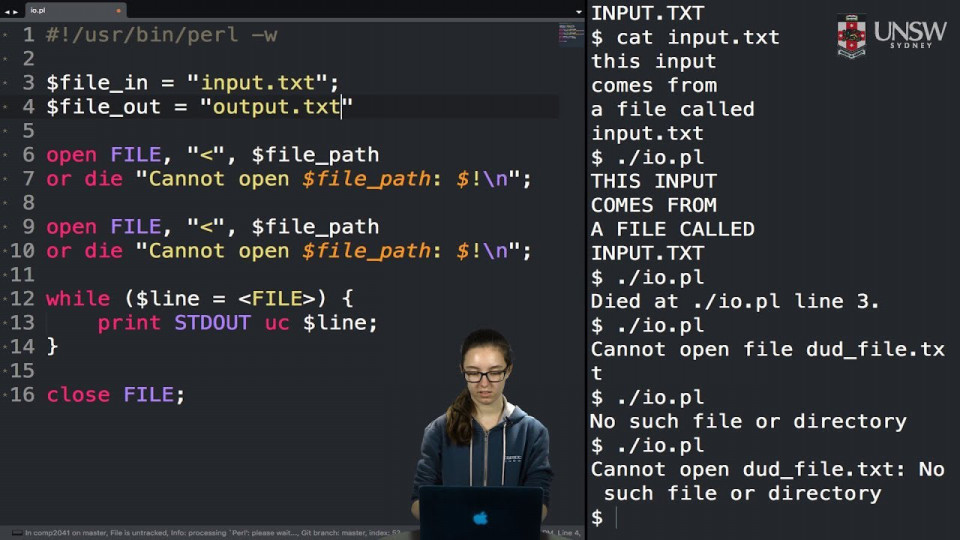The image size is (960, 540).
Task: Click line number 12 in the gutter
Action: tap(22, 299)
